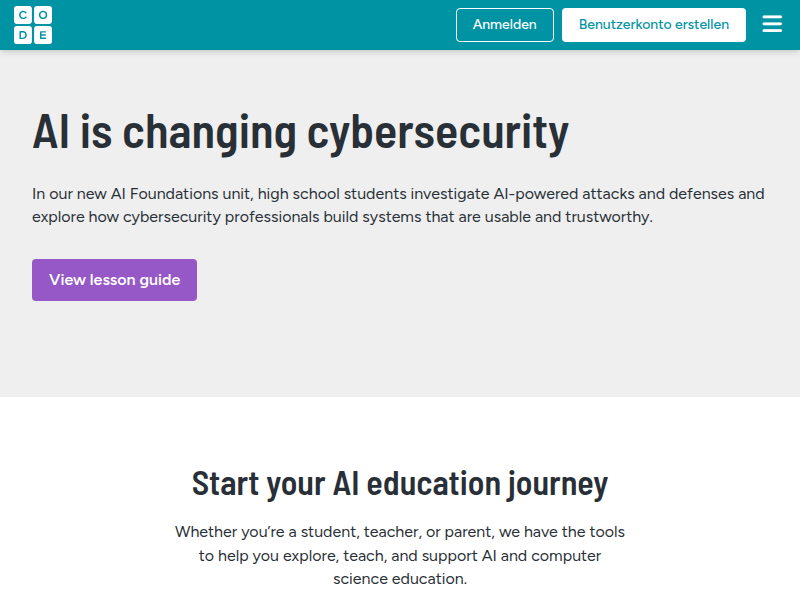Click the "D" tile in the Code.org logo

pyautogui.click(x=22, y=35)
